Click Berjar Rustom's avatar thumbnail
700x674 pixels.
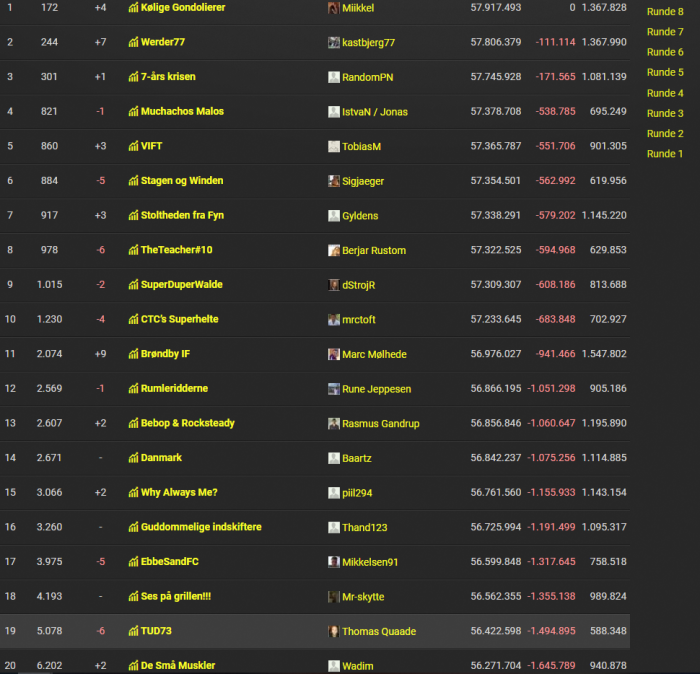(333, 250)
